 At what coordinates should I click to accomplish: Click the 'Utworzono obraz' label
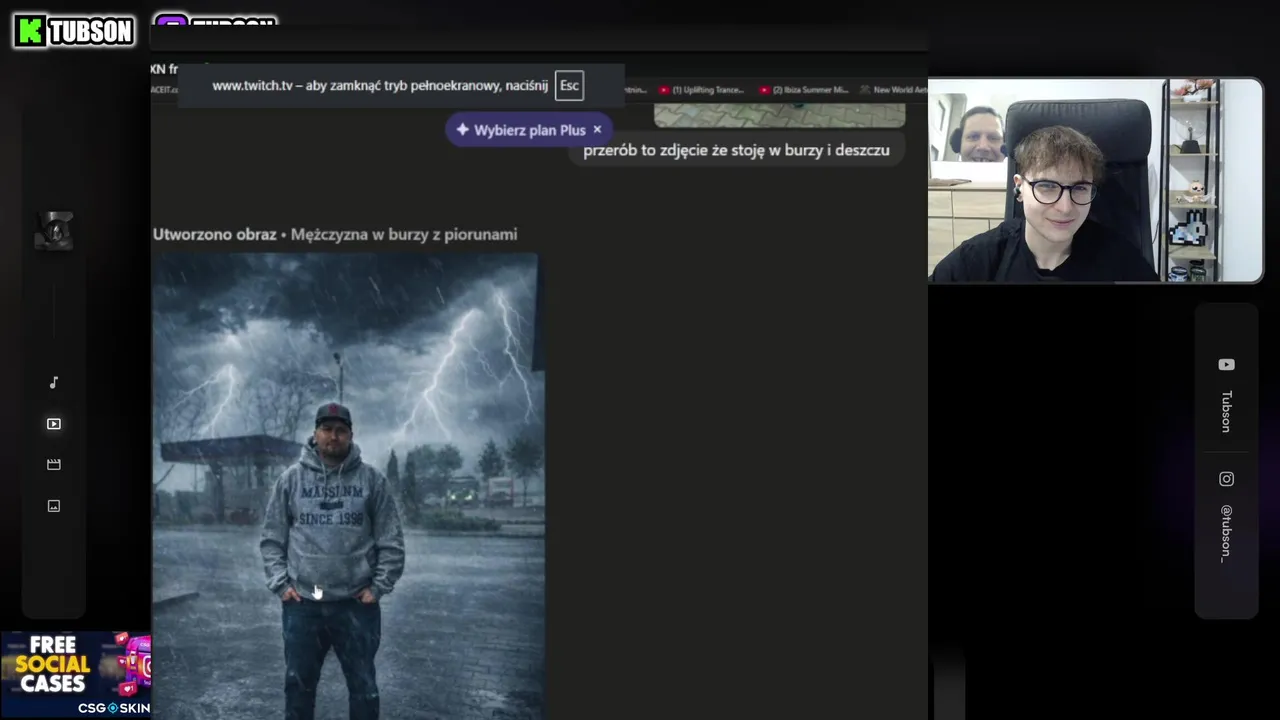pyautogui.click(x=214, y=234)
